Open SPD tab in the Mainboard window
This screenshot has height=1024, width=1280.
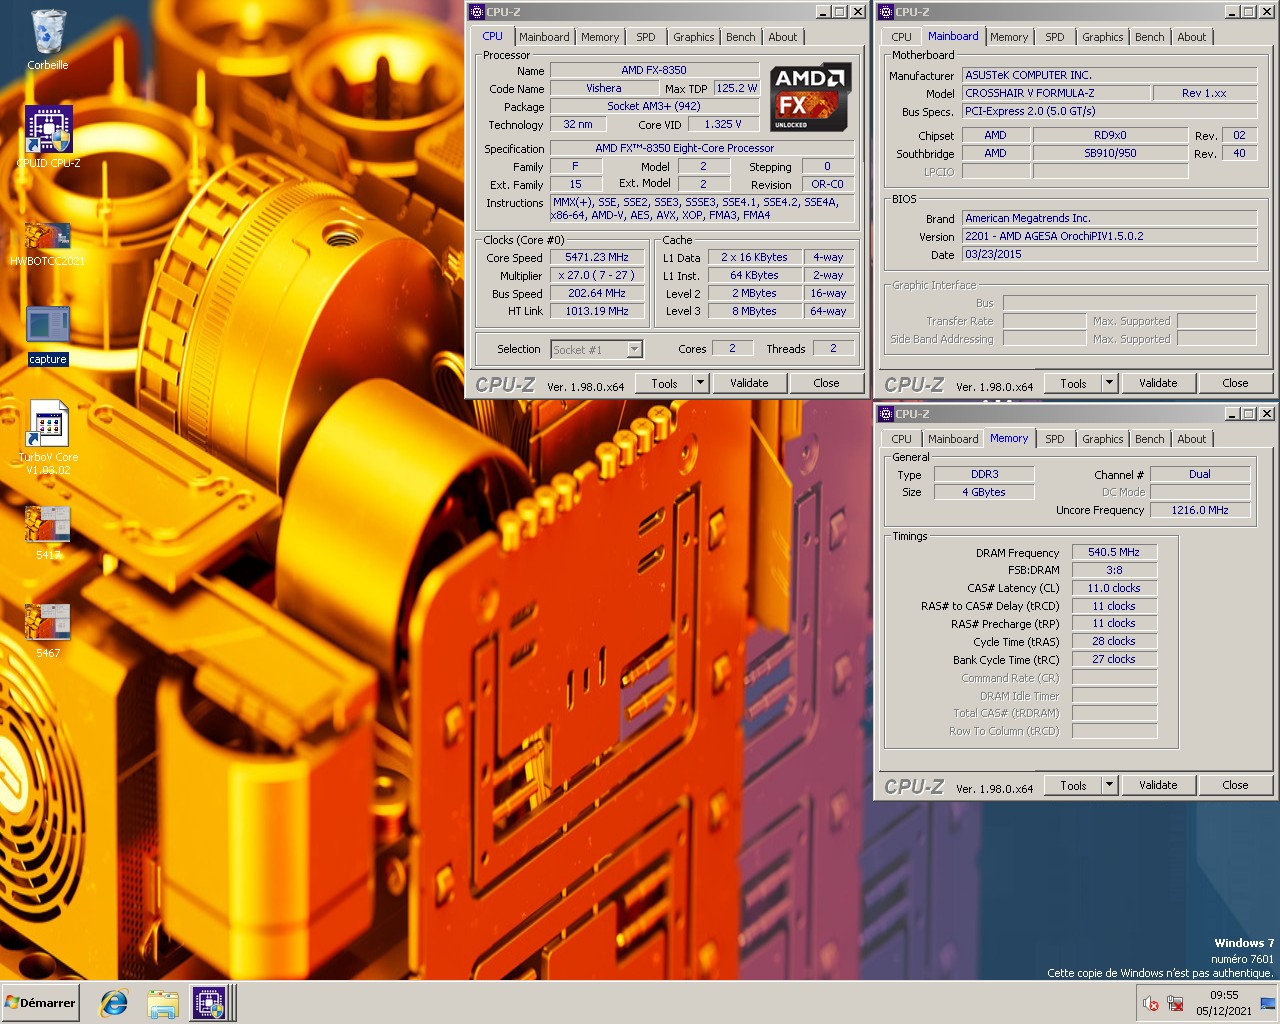[x=1055, y=37]
